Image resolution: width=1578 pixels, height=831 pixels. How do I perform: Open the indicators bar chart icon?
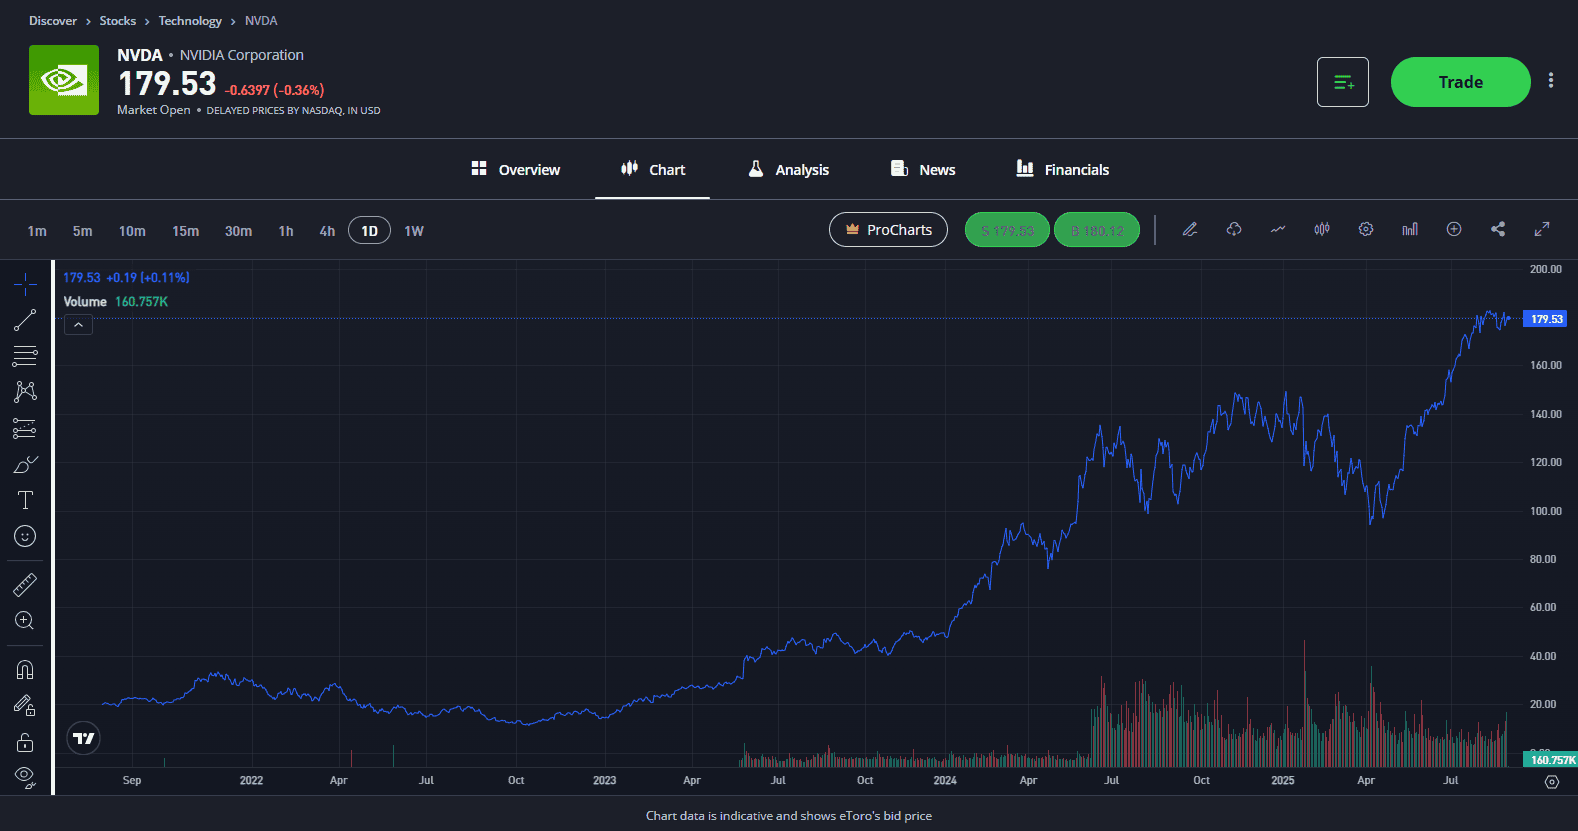[1410, 229]
